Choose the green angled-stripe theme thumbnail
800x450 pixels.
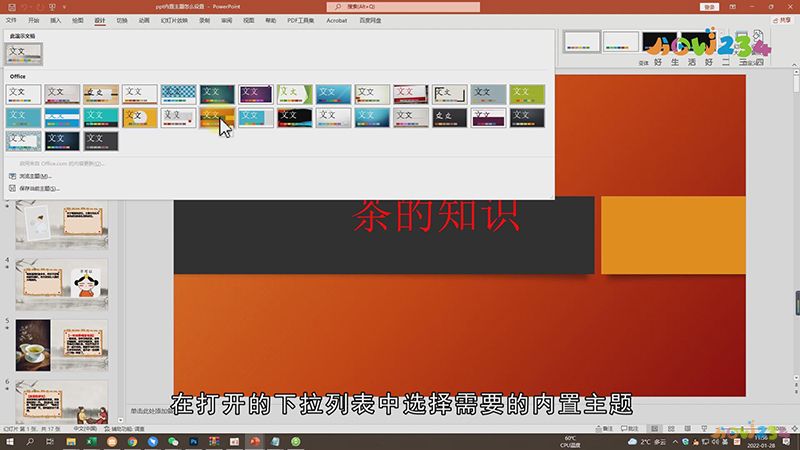coord(295,94)
